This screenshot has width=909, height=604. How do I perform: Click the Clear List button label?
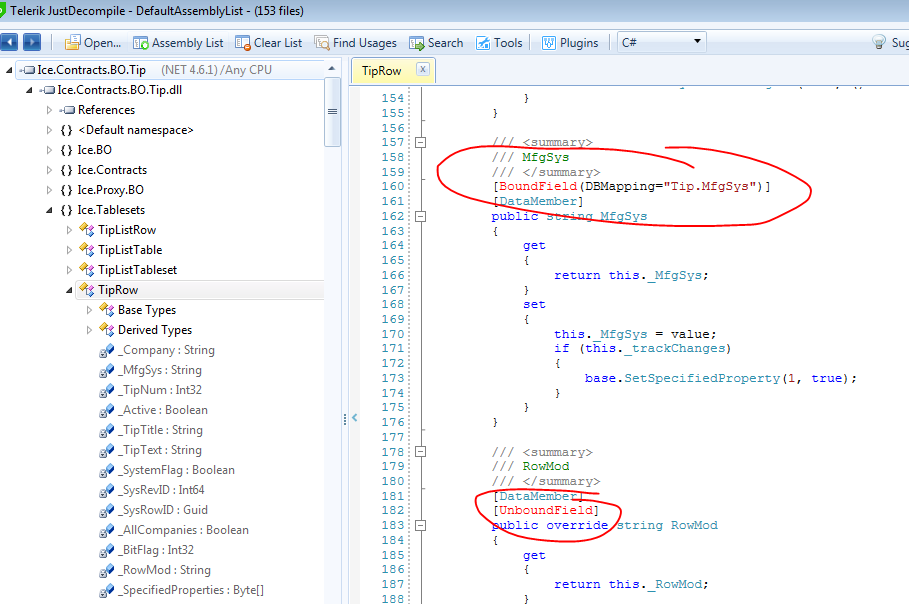click(x=278, y=43)
